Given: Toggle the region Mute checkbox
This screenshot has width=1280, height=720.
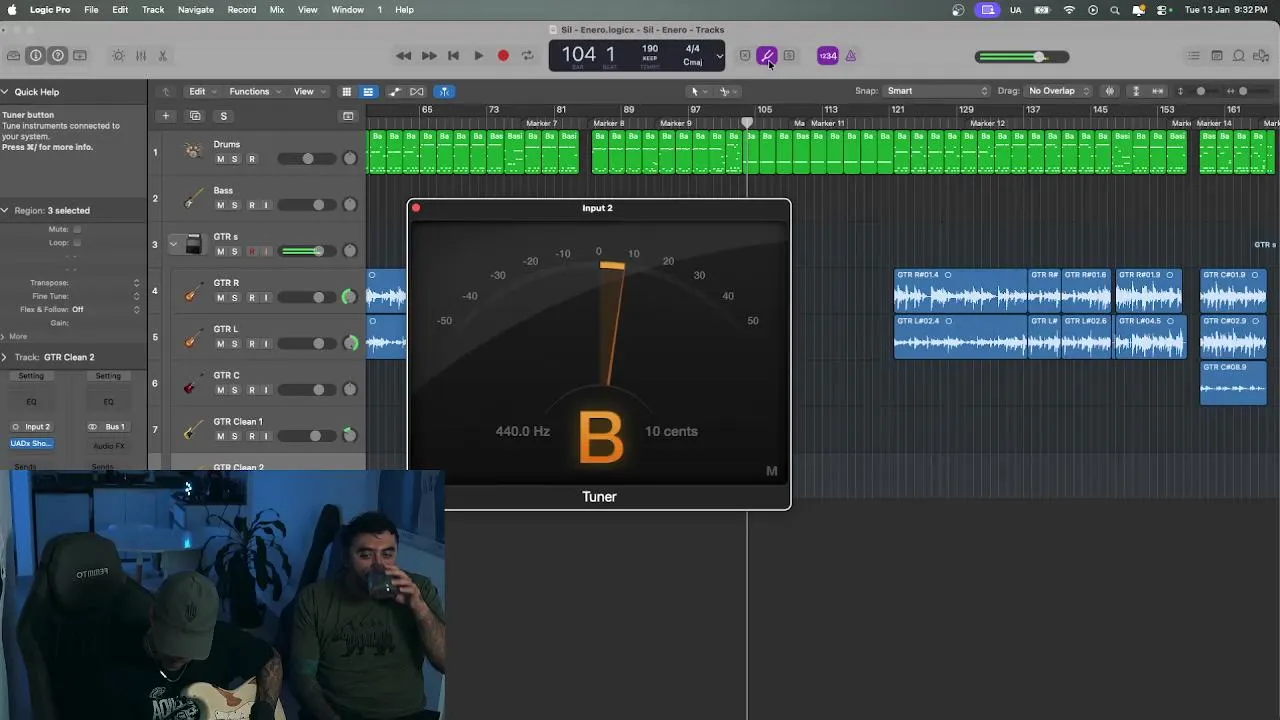Looking at the screenshot, I should coord(77,229).
